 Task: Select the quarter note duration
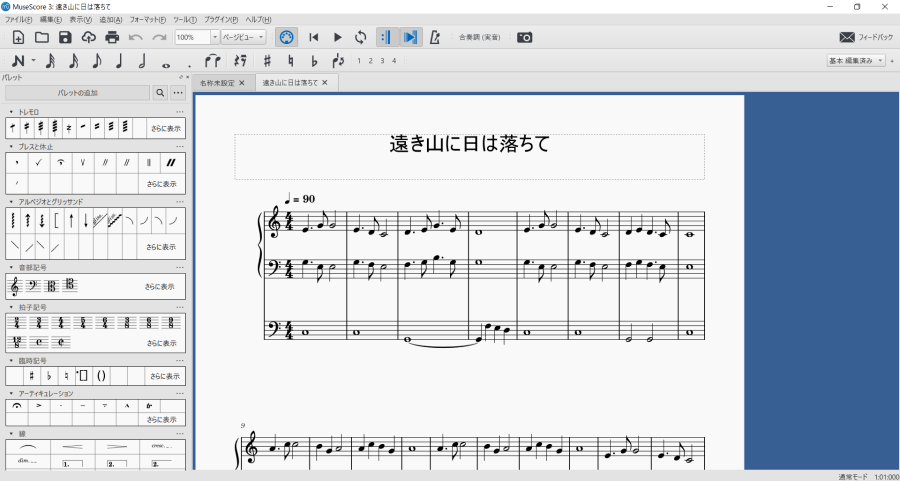[119, 60]
